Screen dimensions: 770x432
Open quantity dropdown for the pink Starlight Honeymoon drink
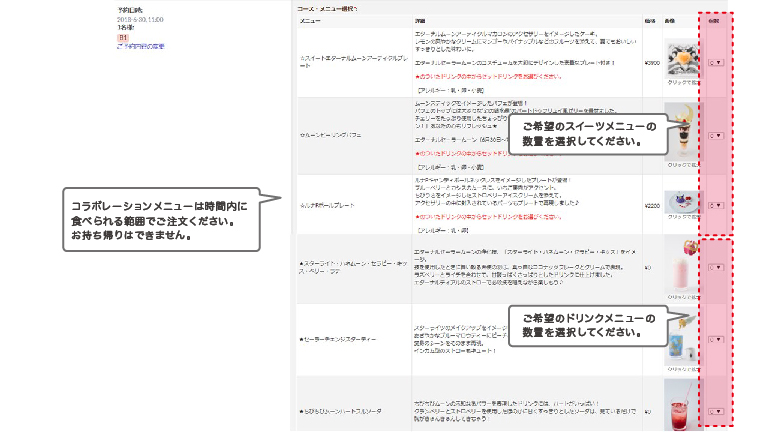(x=715, y=268)
